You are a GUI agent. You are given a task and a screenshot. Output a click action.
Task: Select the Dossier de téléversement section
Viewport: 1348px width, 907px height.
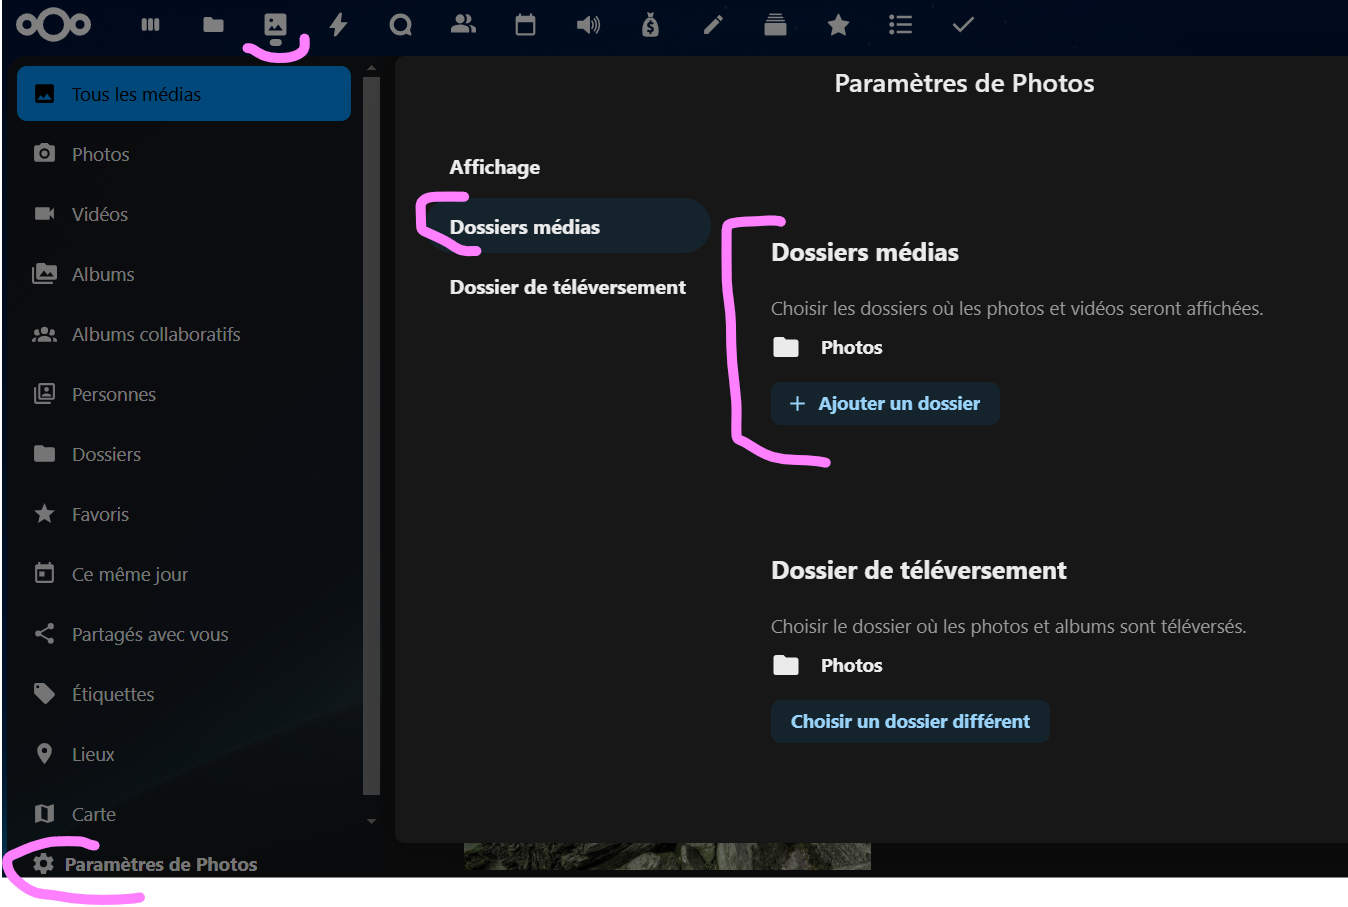(x=567, y=287)
